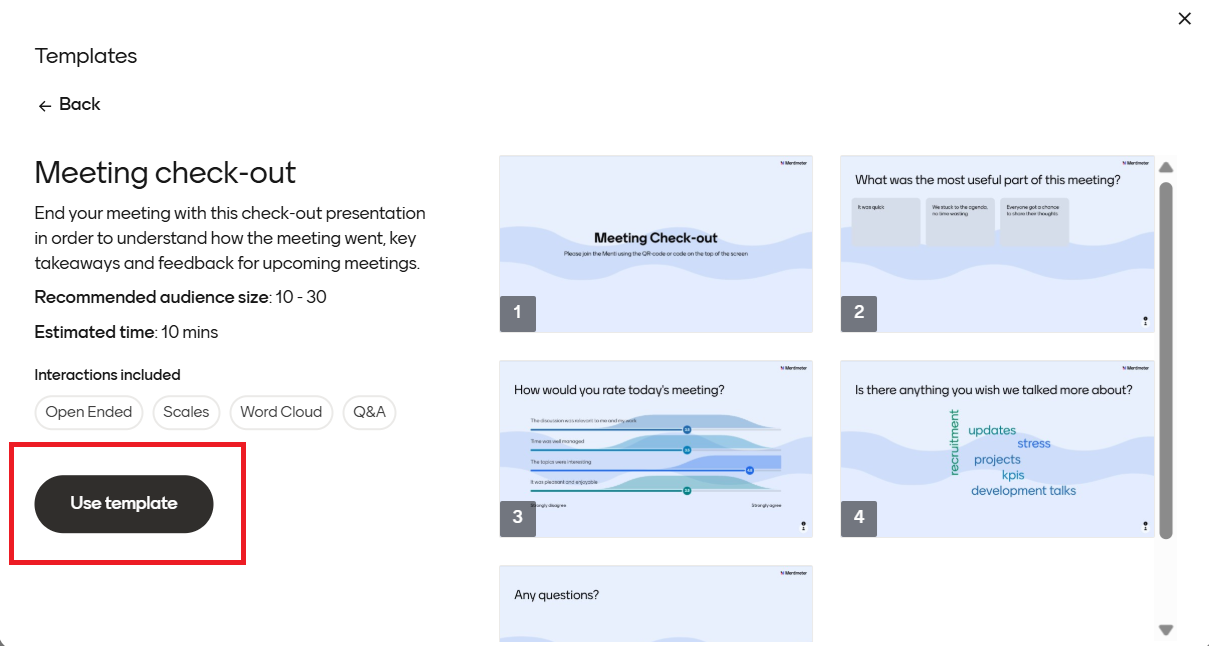The width and height of the screenshot is (1209, 646).
Task: Select the Open Ended interaction tag
Action: [x=89, y=412]
